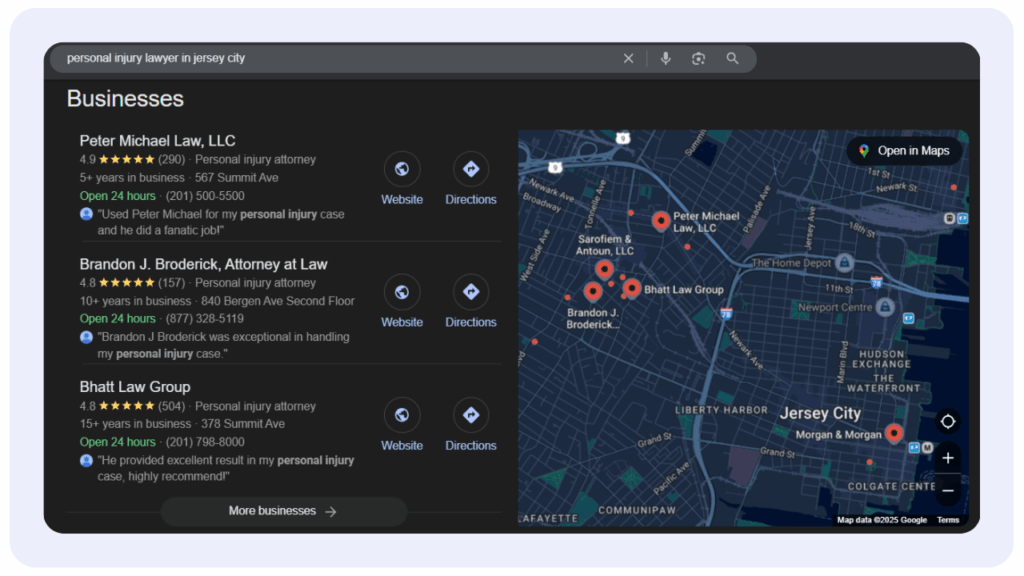
Task: Click Peter Michael Law review quote
Action: (221, 222)
